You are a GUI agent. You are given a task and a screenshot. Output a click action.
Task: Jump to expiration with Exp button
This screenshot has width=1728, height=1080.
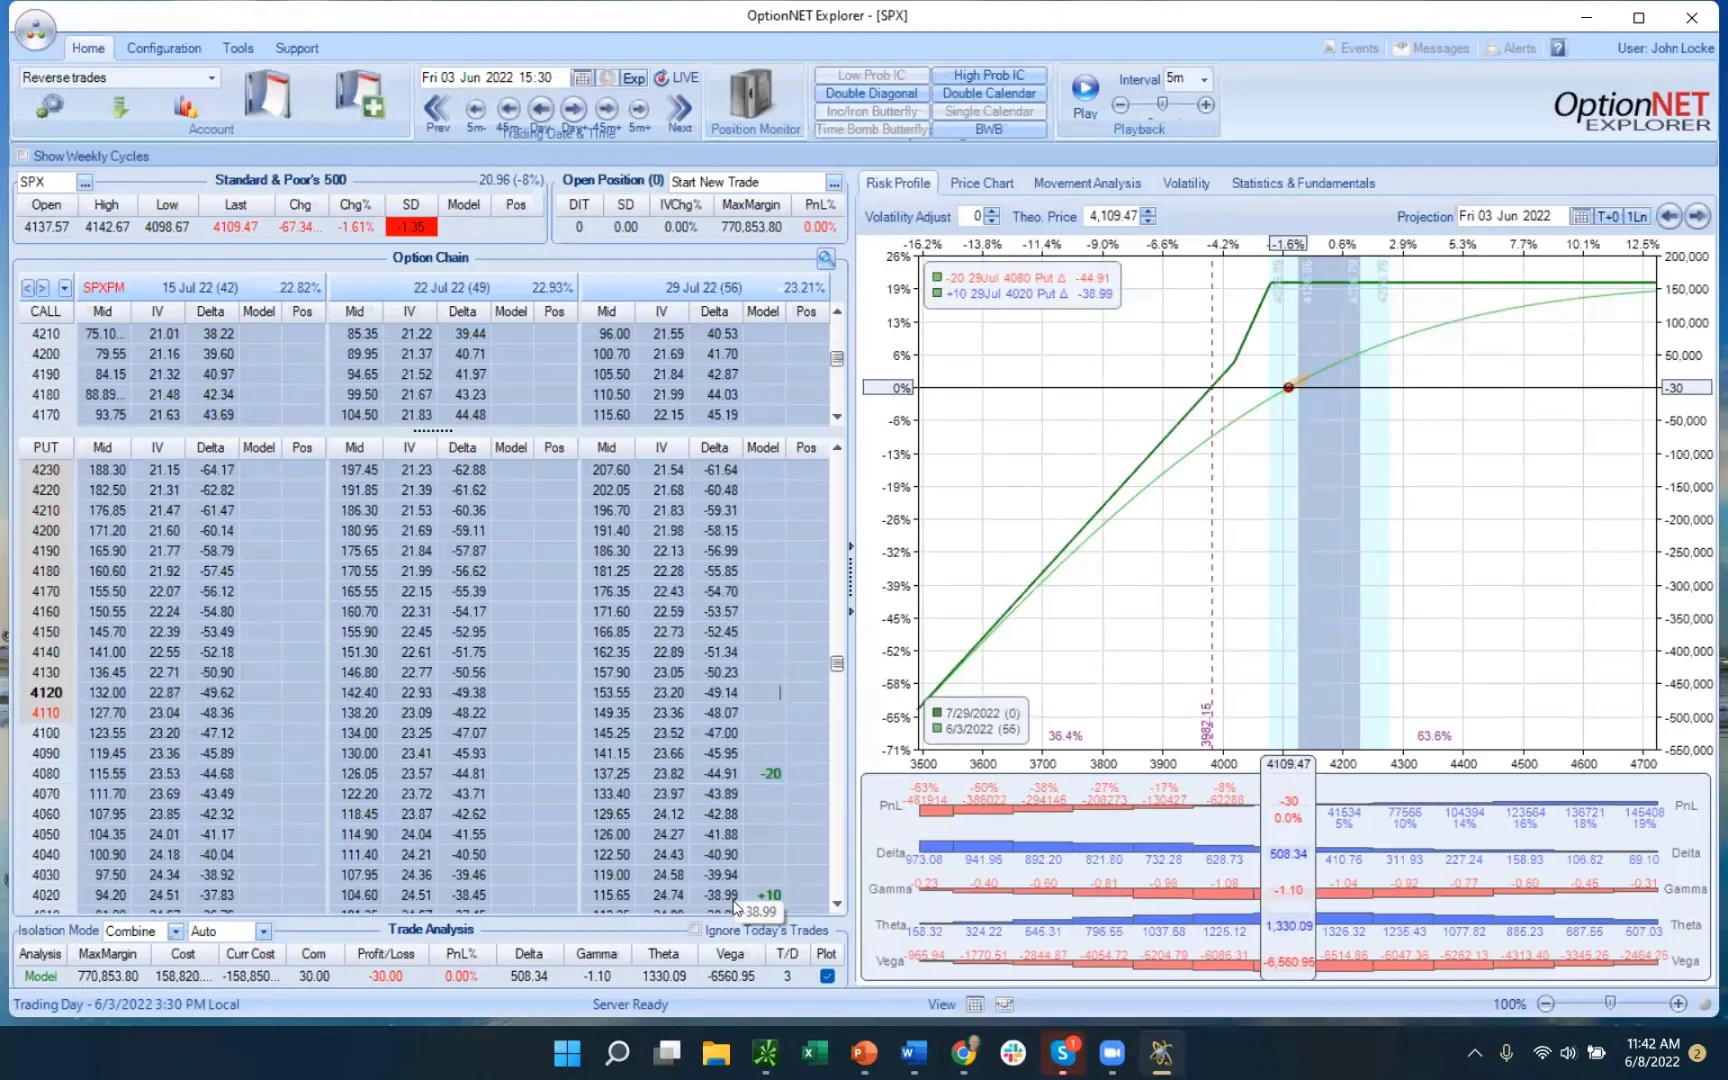point(634,78)
